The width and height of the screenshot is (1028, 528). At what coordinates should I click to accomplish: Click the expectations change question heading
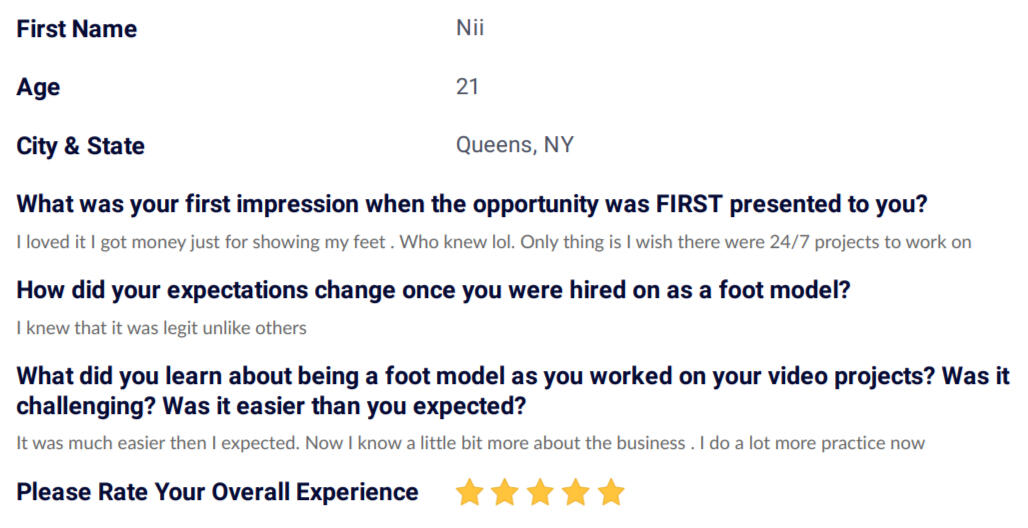coord(433,289)
